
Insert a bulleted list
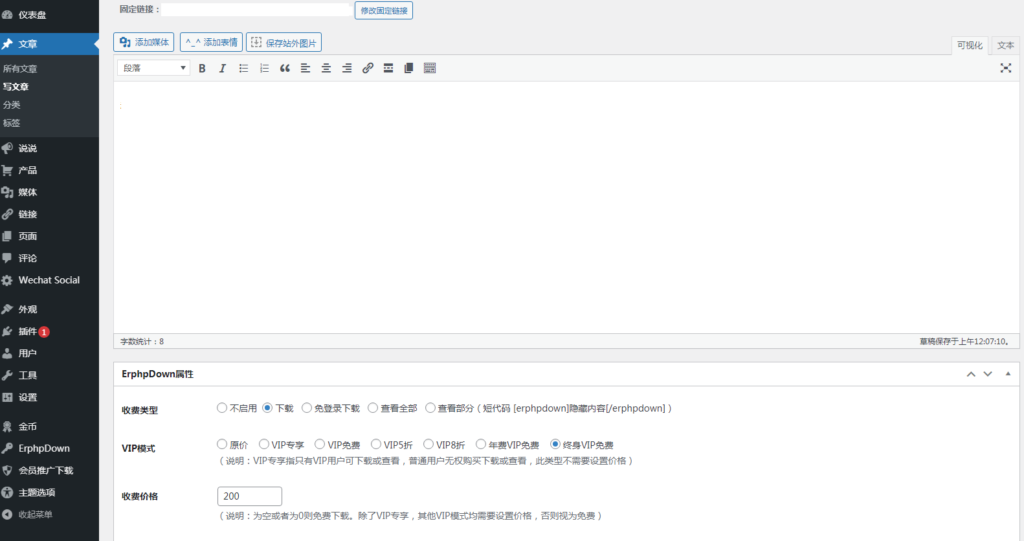[244, 68]
